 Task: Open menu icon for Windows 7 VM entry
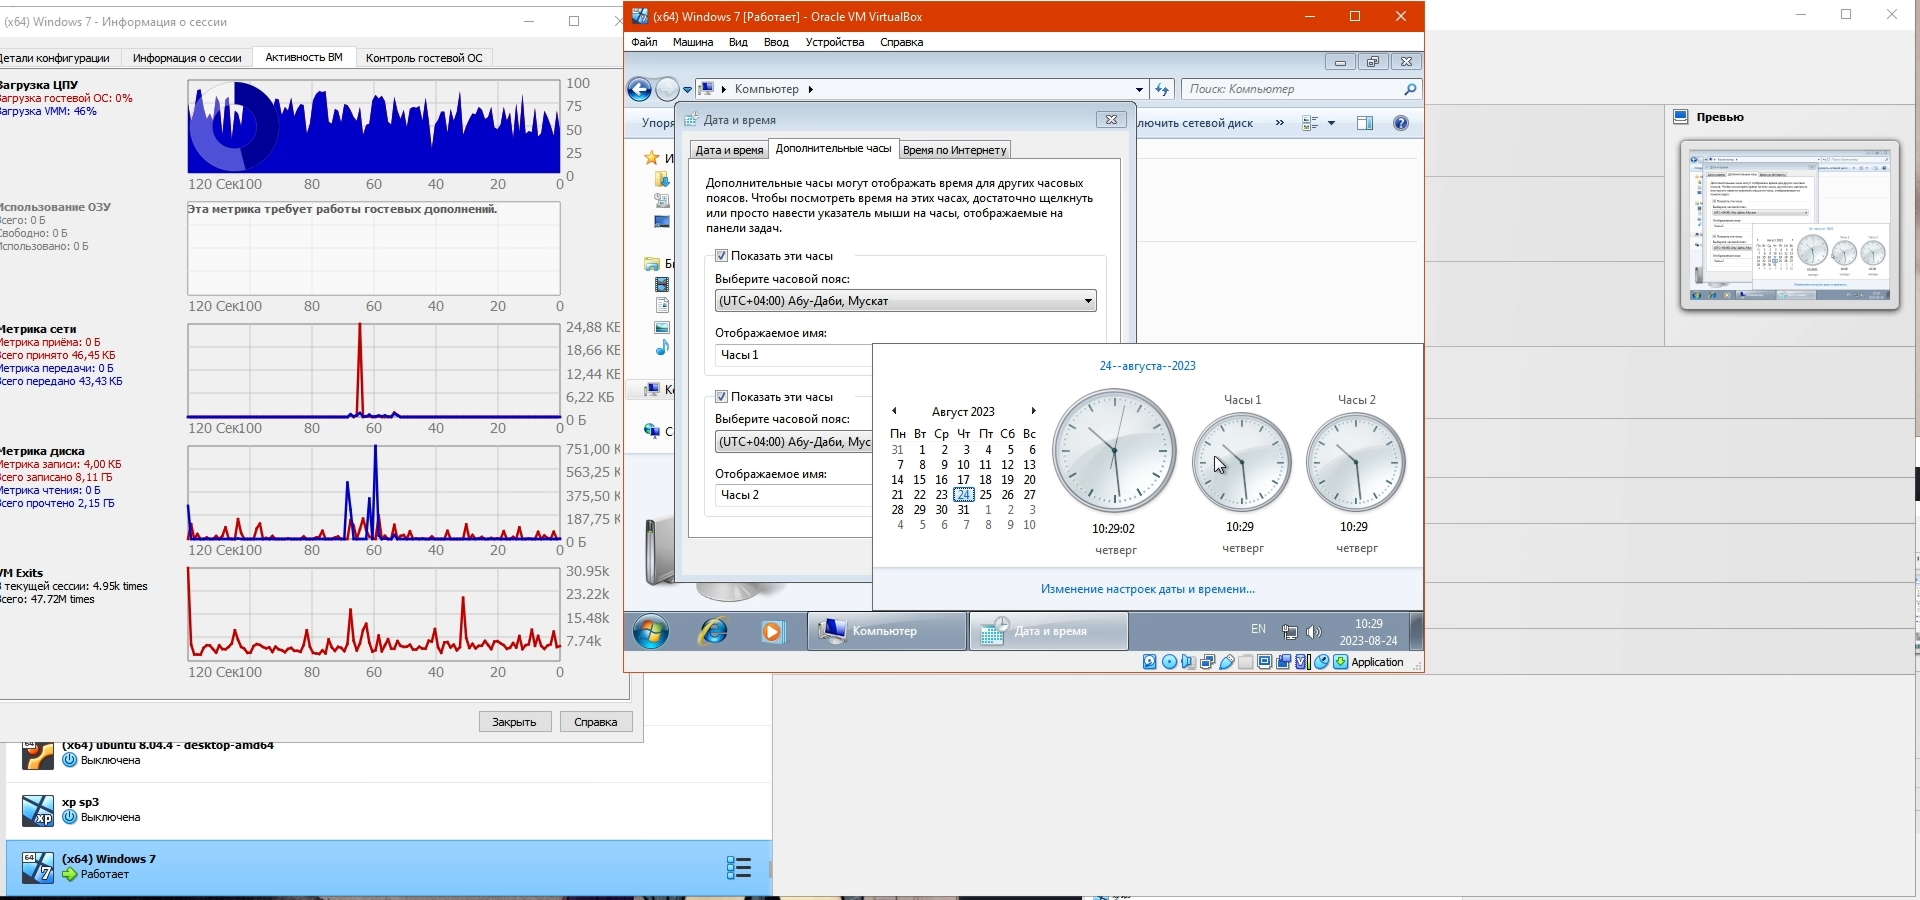point(738,867)
